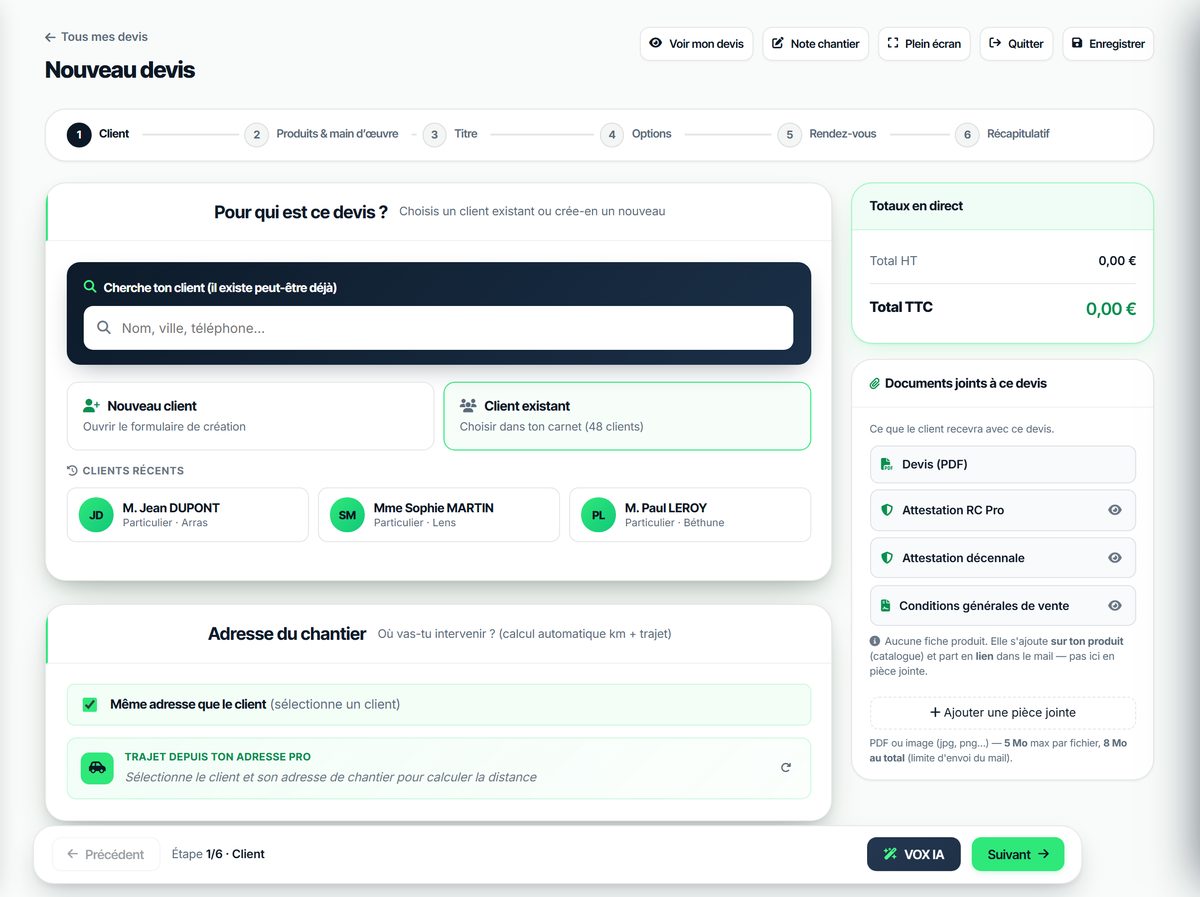
Task: Click info icon near Aucune fiche produit
Action: [875, 641]
